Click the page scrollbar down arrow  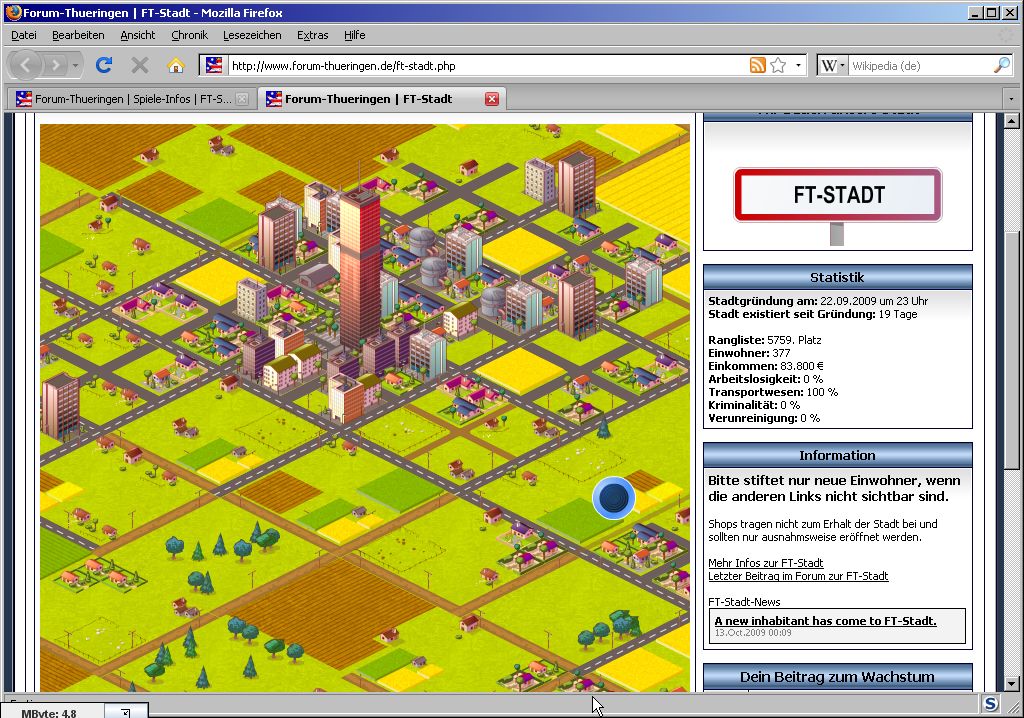click(x=1012, y=684)
